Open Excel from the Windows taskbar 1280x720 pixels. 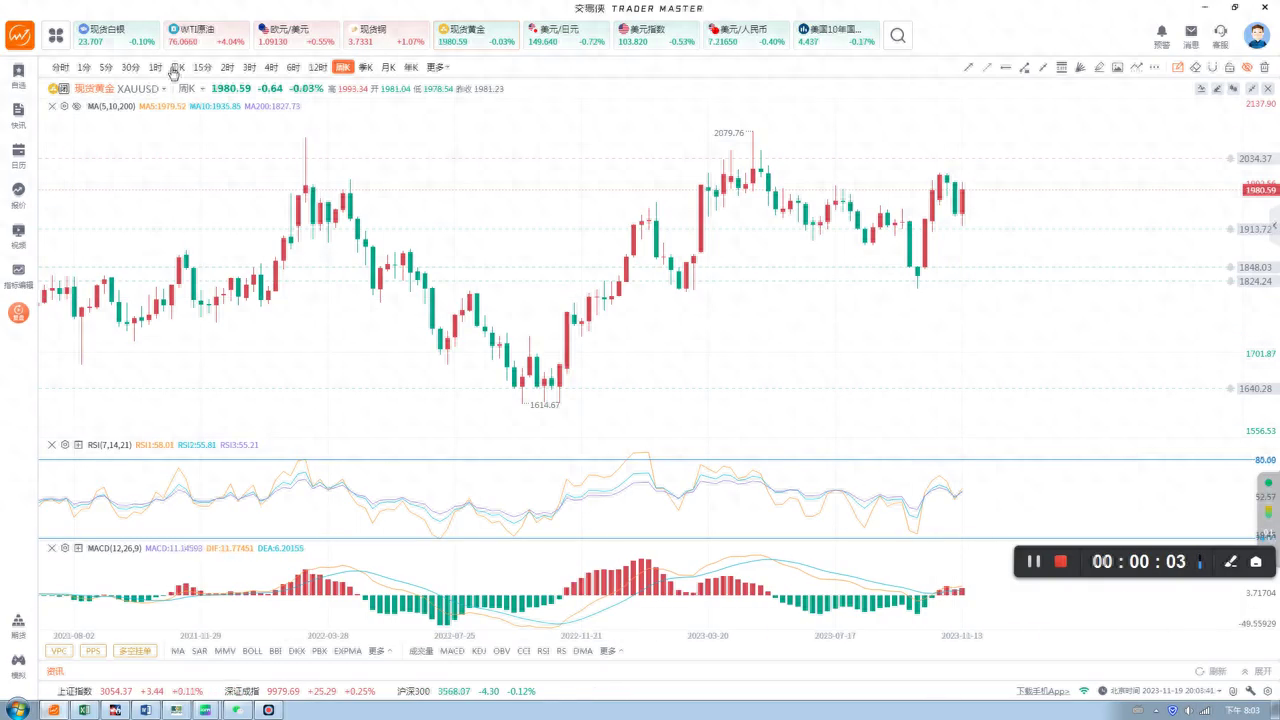85,710
